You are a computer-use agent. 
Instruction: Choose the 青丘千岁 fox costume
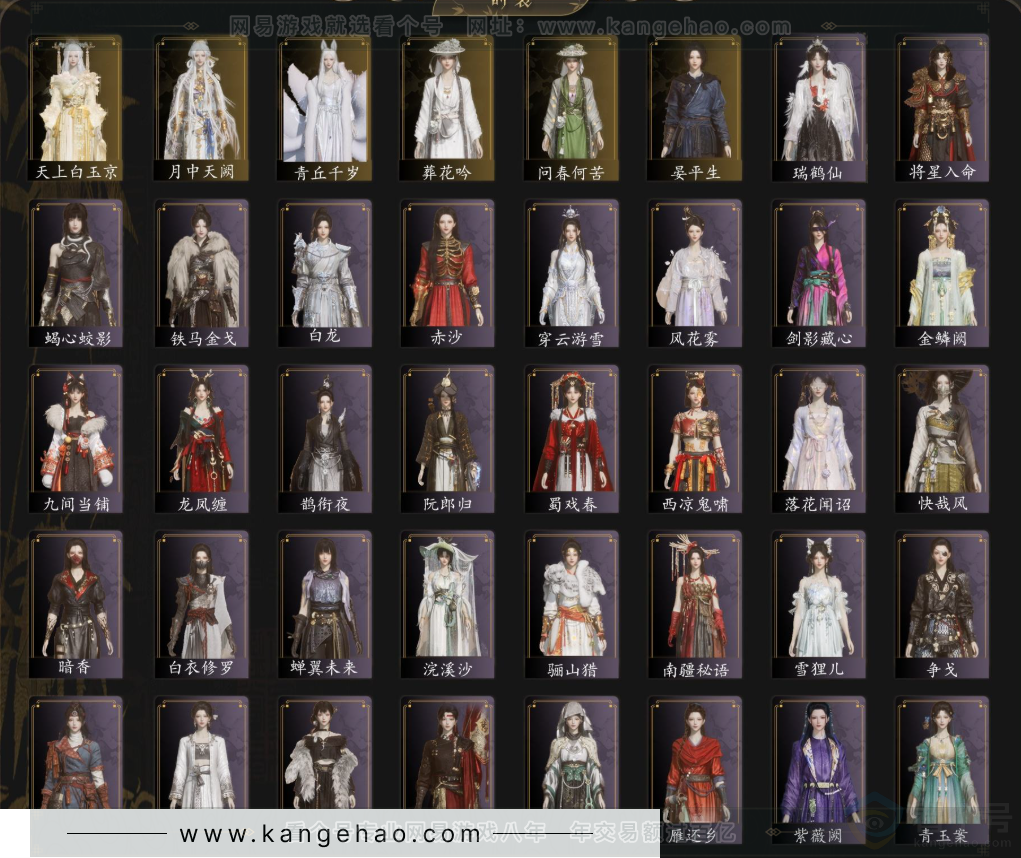[324, 108]
